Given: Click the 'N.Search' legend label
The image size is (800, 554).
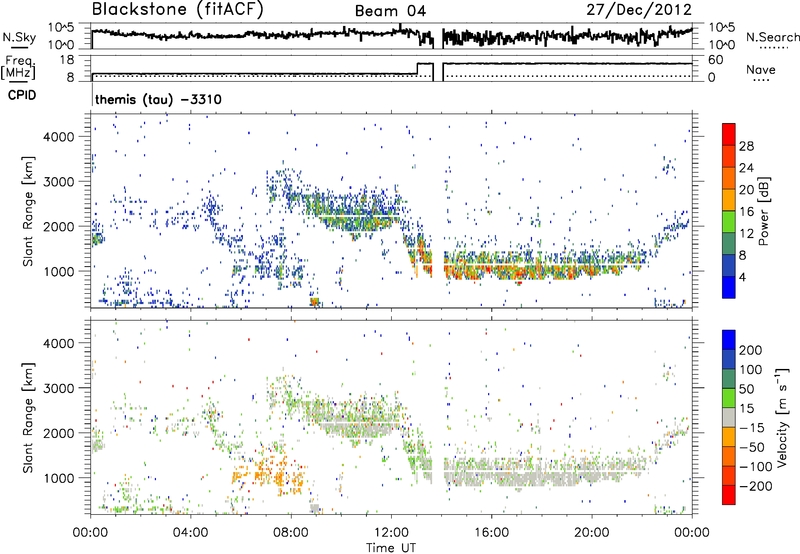Looking at the screenshot, I should (x=773, y=37).
